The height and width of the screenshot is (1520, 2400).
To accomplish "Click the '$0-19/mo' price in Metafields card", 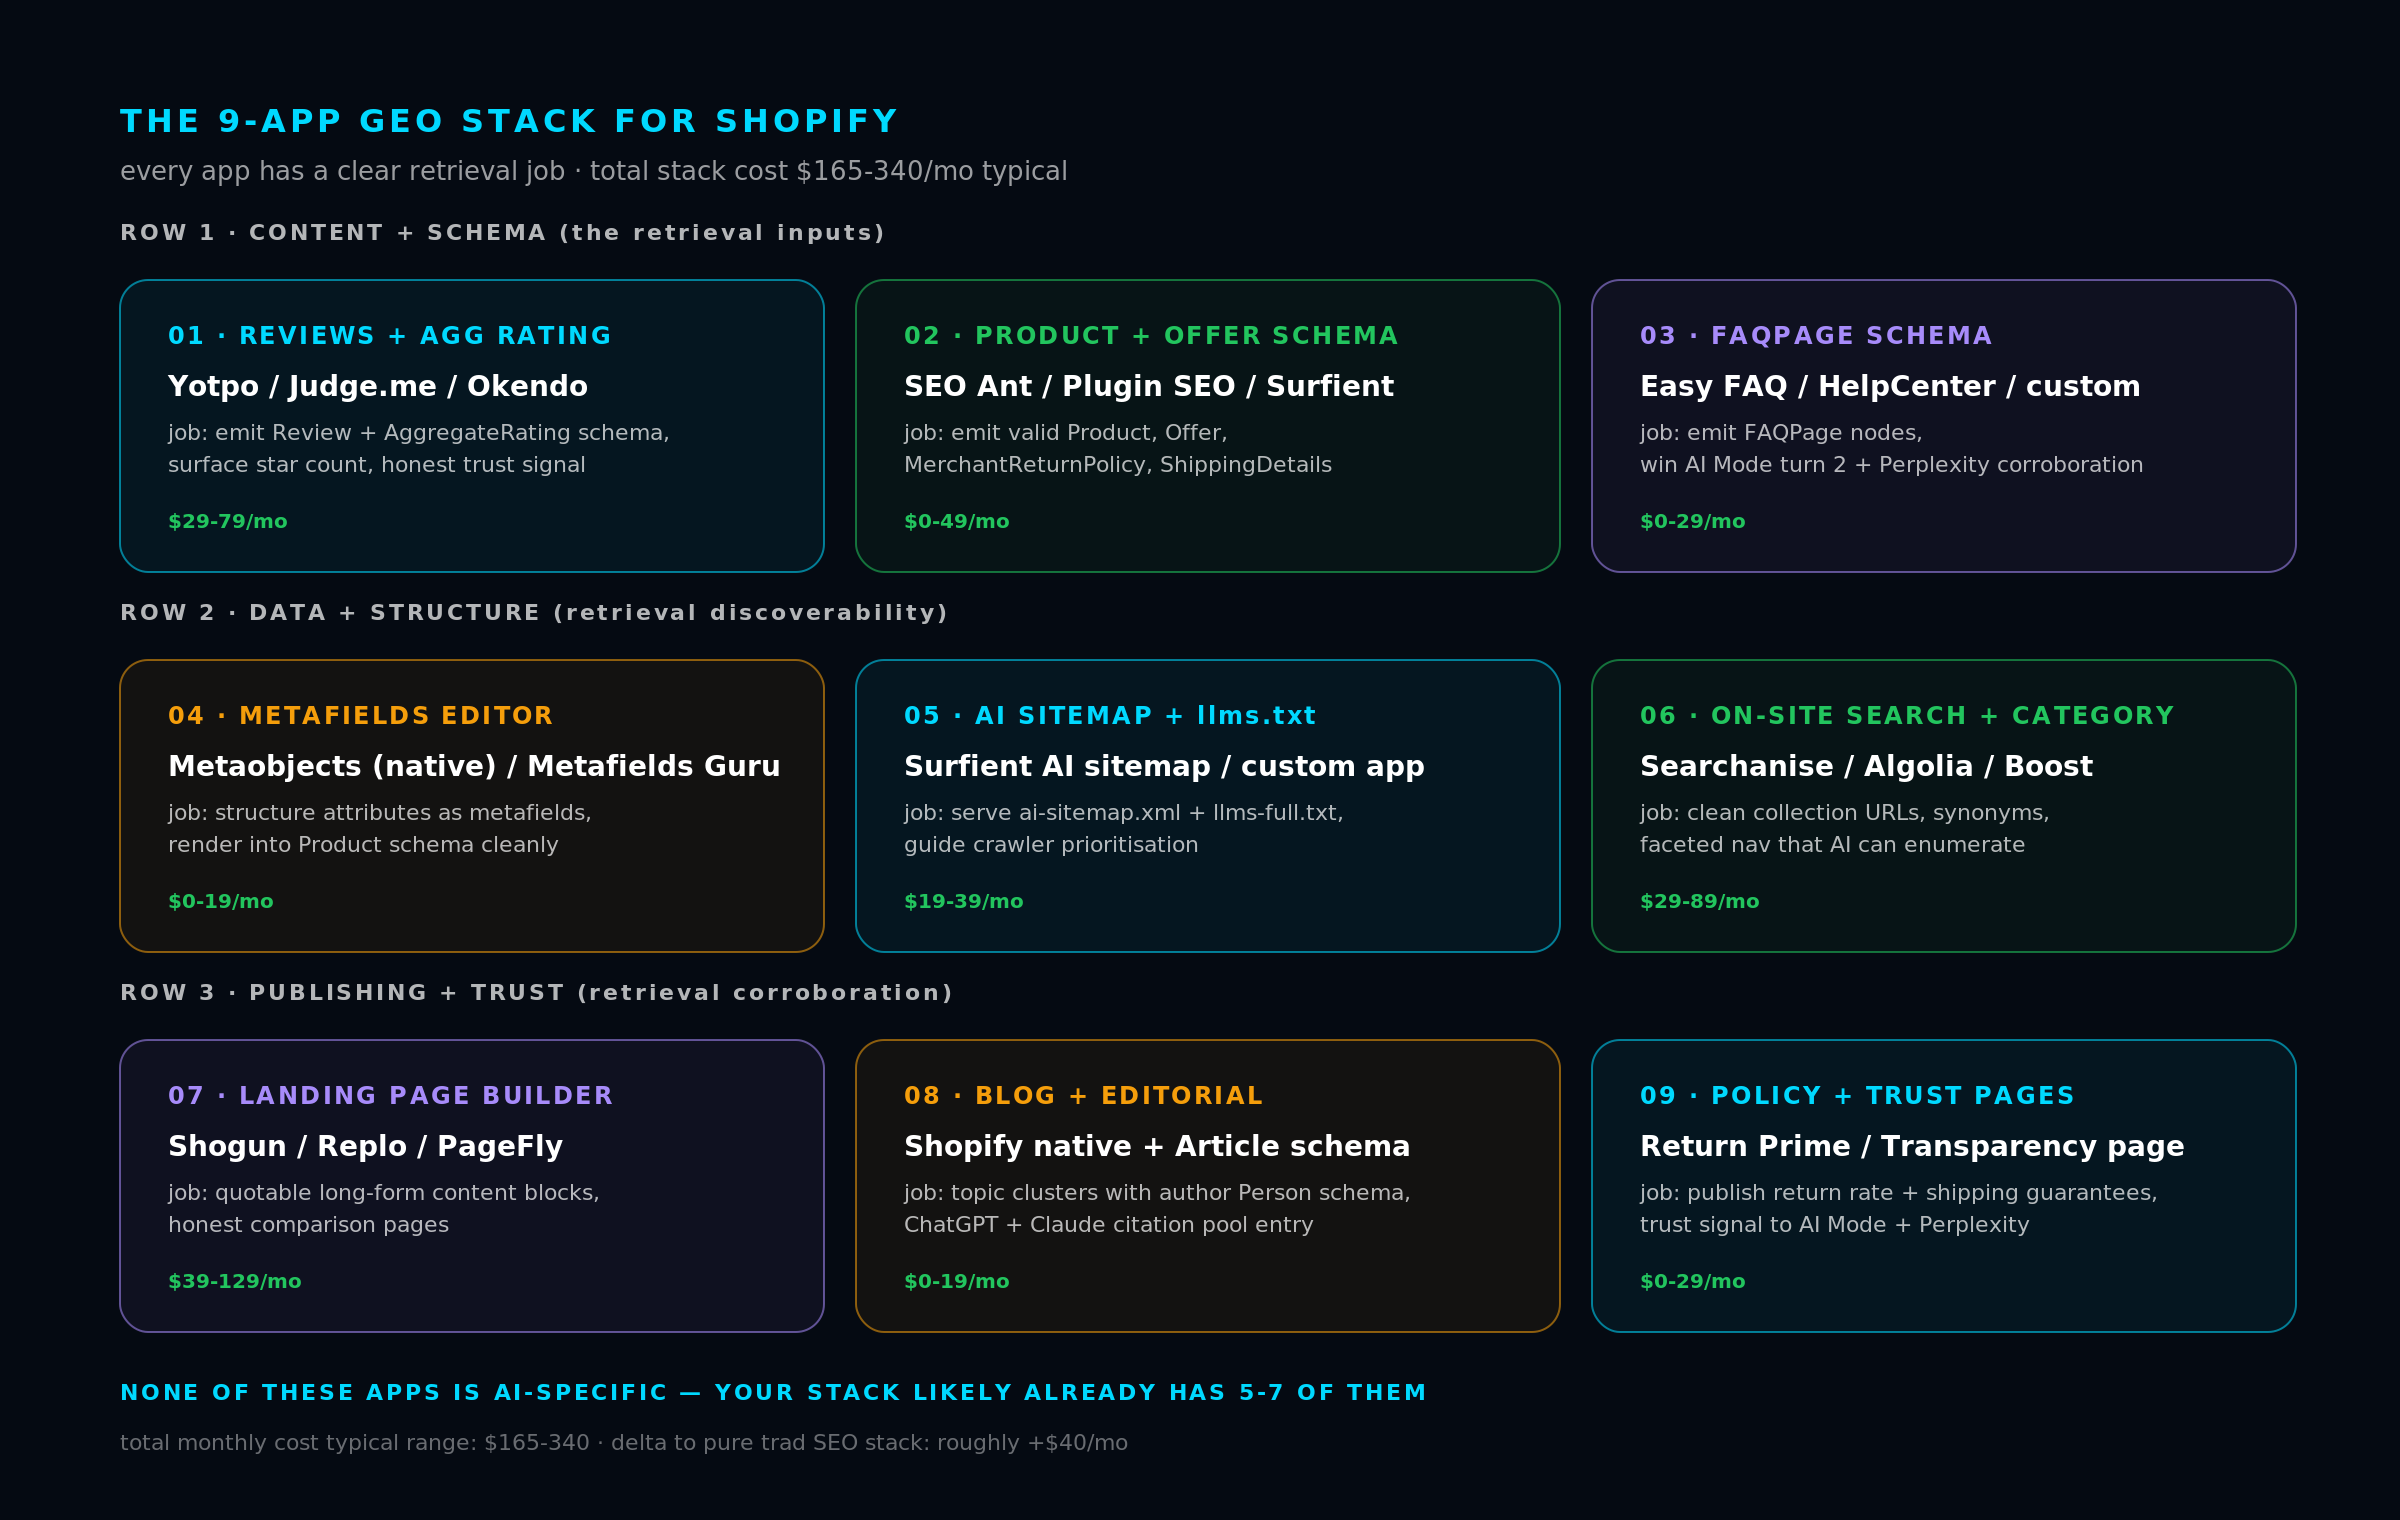I will [221, 902].
